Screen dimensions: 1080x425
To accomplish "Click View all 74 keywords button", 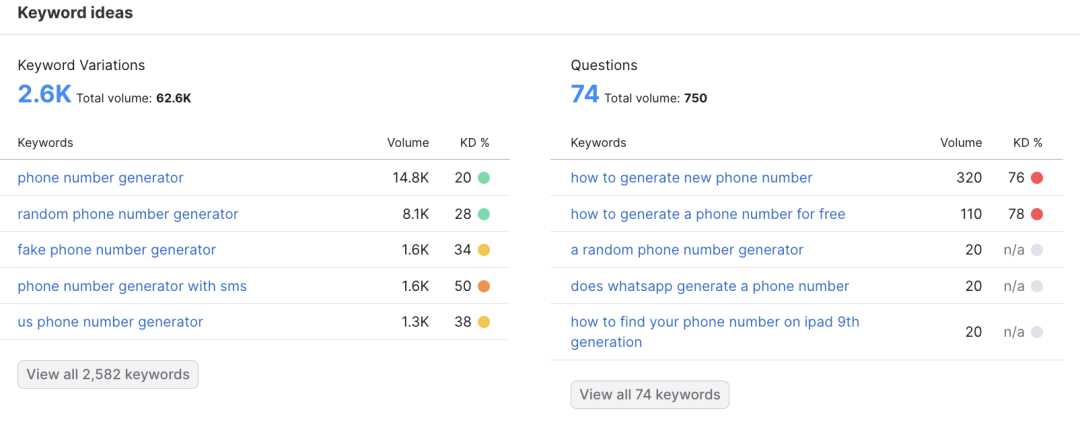I will click(650, 395).
